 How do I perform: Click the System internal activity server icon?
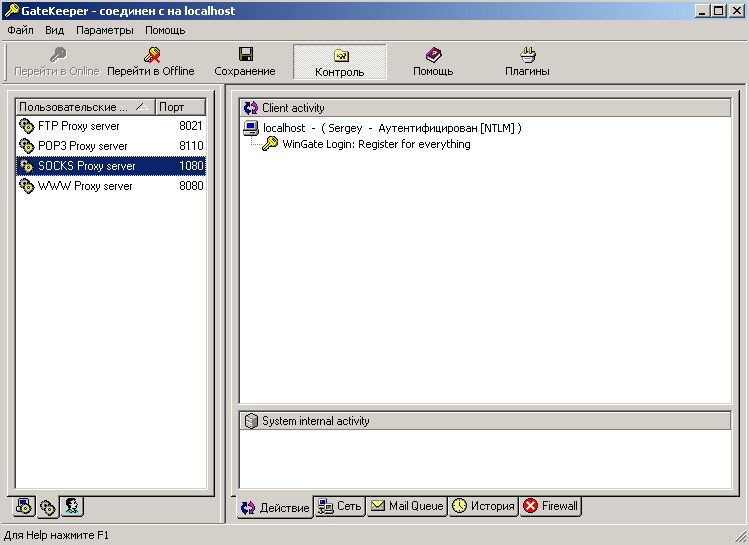point(251,421)
